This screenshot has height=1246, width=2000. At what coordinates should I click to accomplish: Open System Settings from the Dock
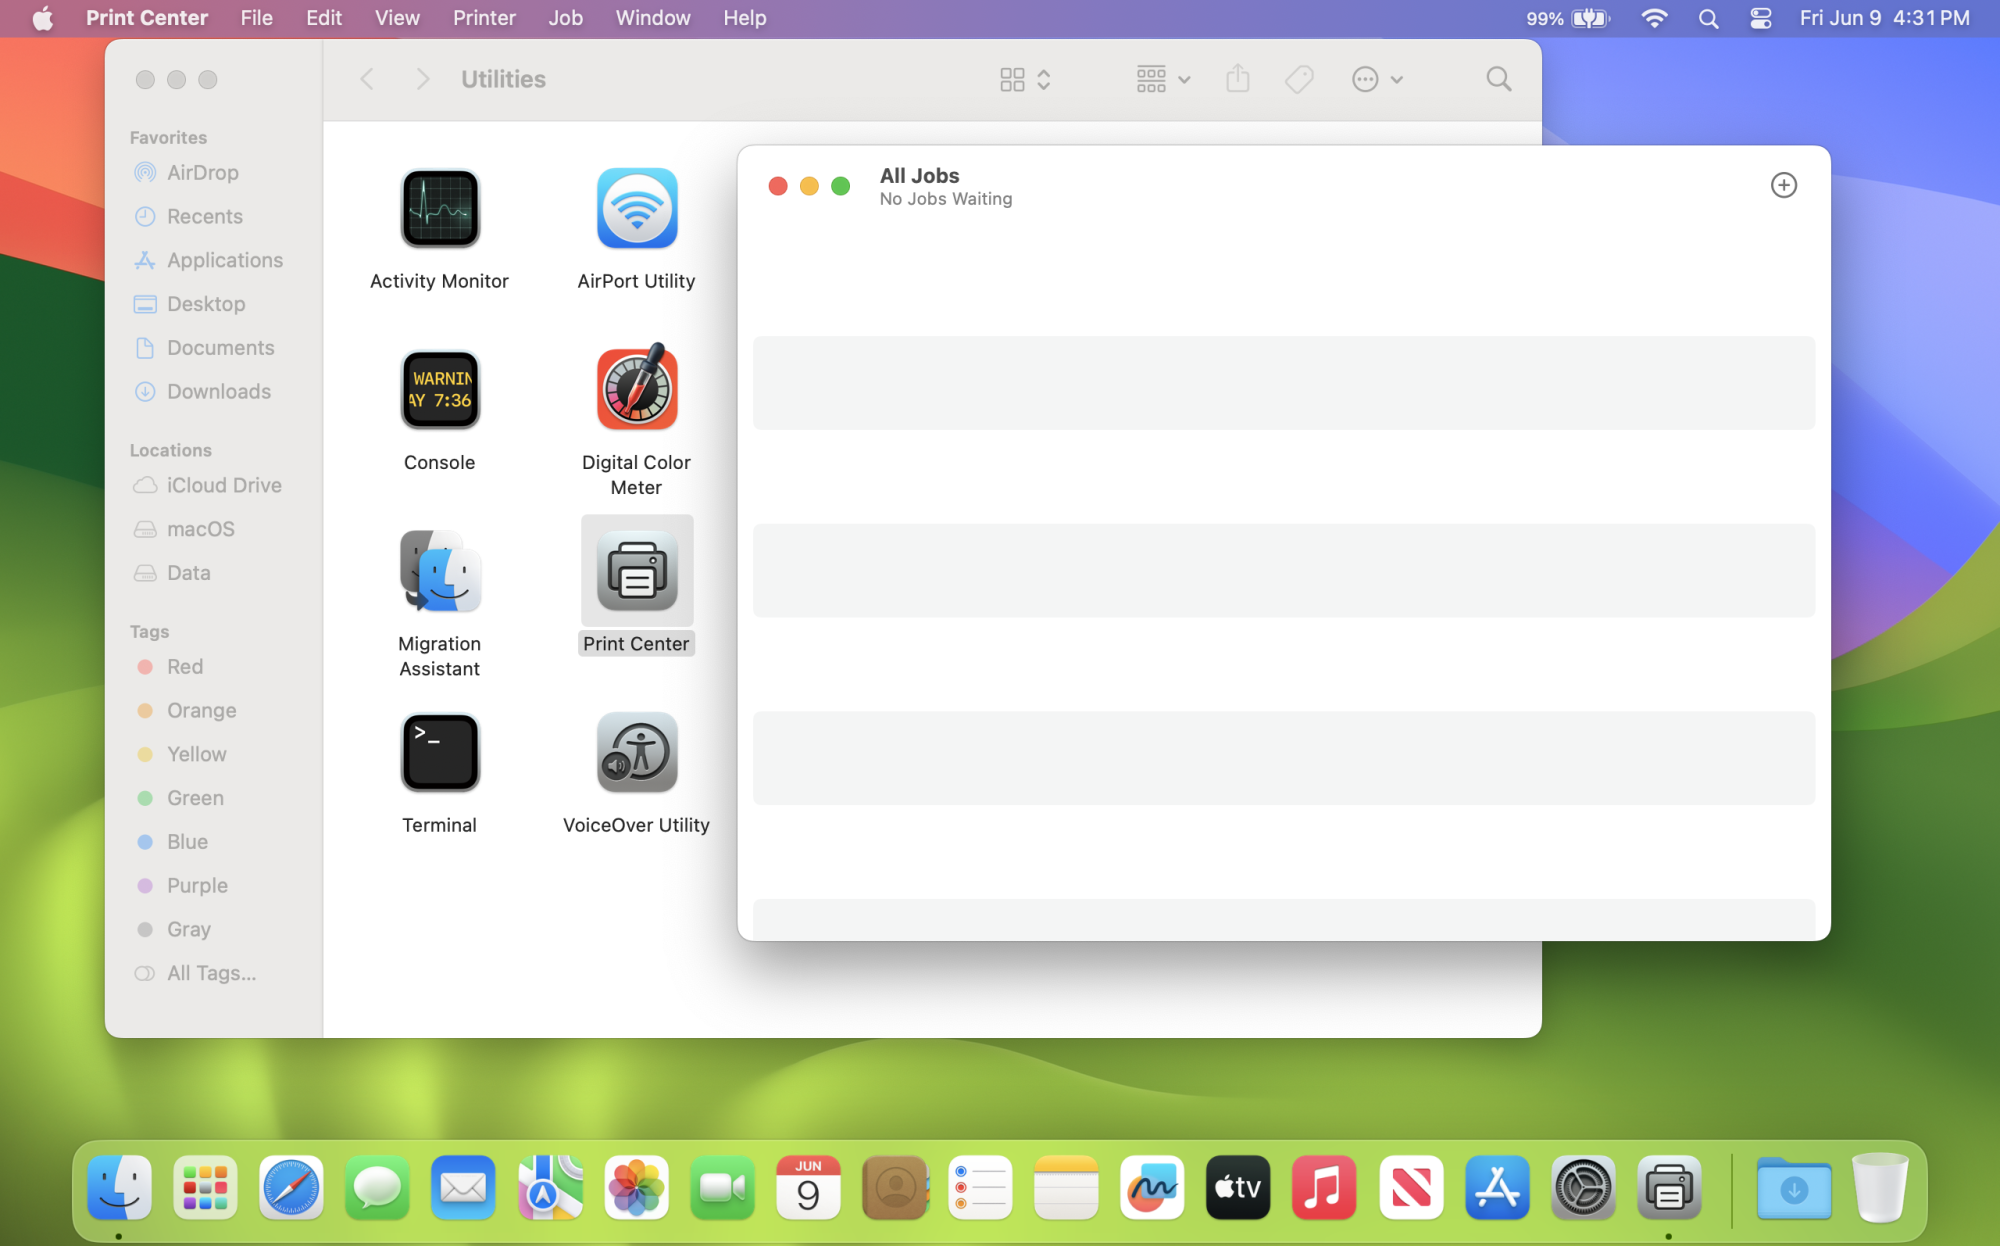click(x=1583, y=1188)
